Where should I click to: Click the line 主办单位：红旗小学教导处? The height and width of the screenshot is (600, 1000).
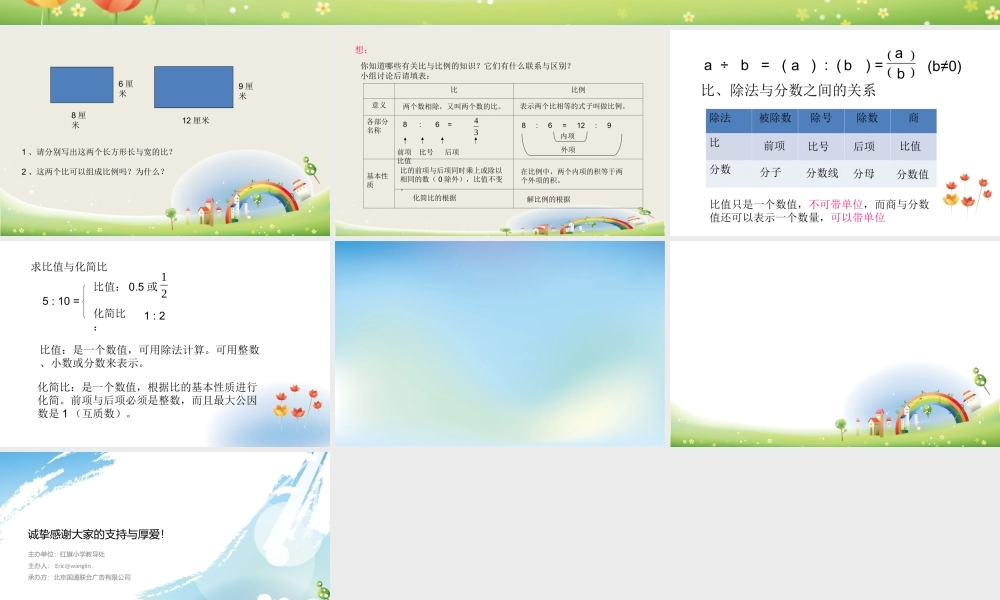[66, 554]
